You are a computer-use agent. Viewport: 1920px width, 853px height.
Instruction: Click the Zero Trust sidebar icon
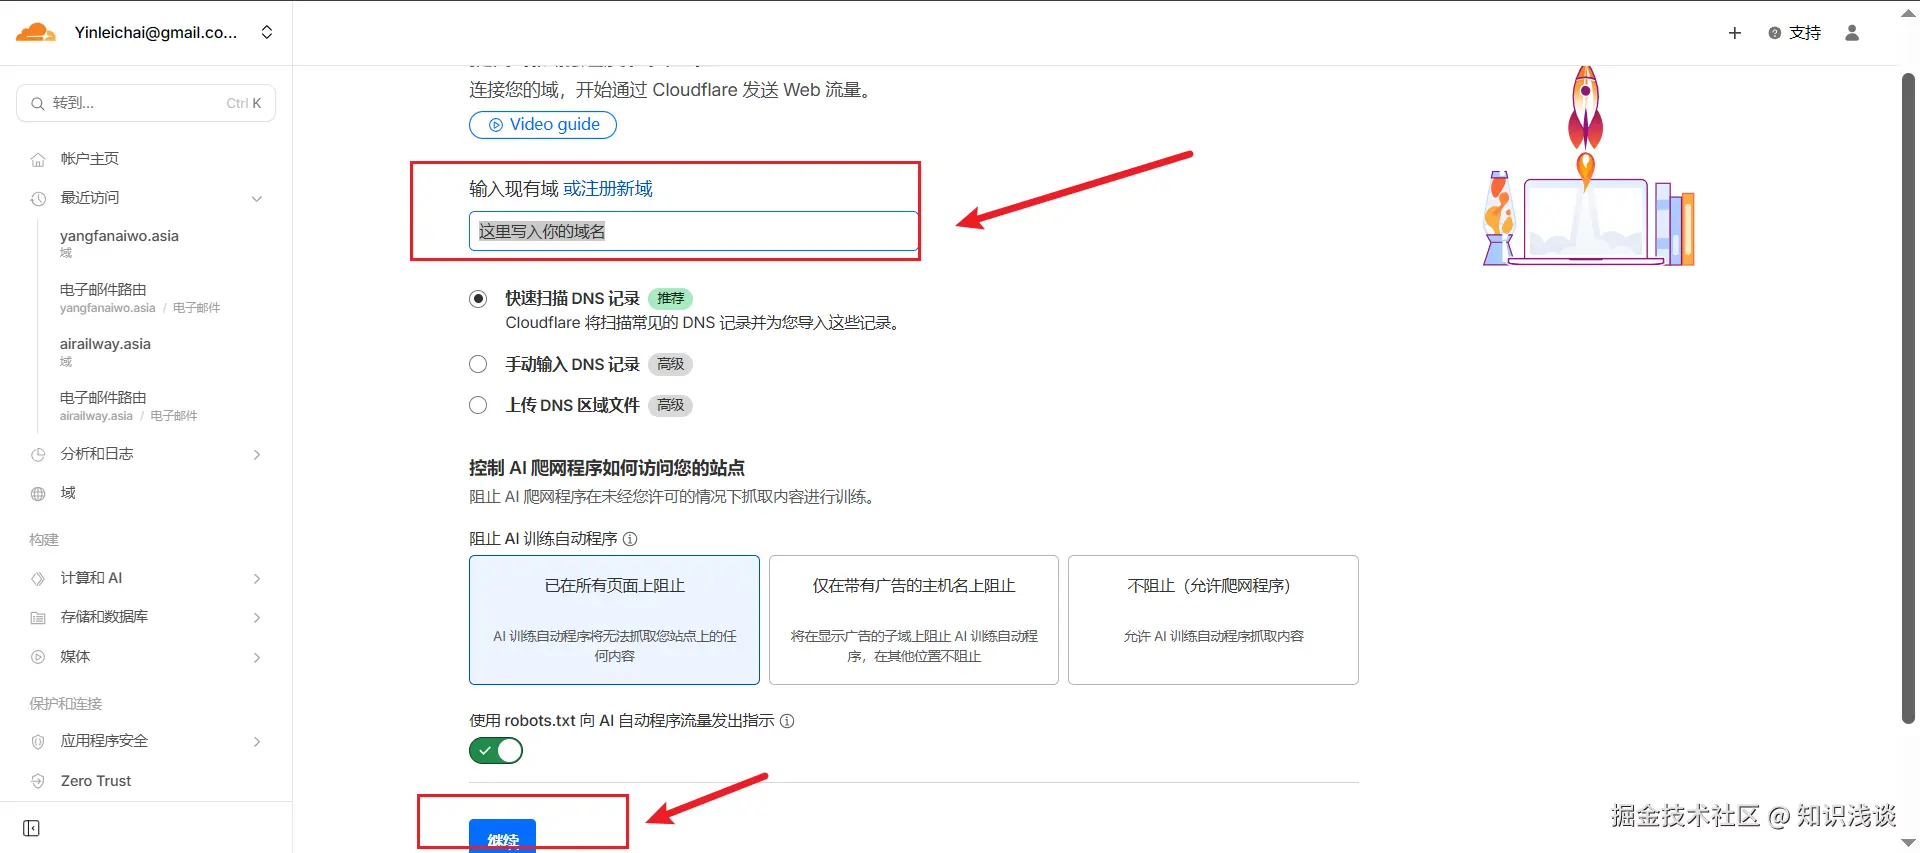(38, 781)
